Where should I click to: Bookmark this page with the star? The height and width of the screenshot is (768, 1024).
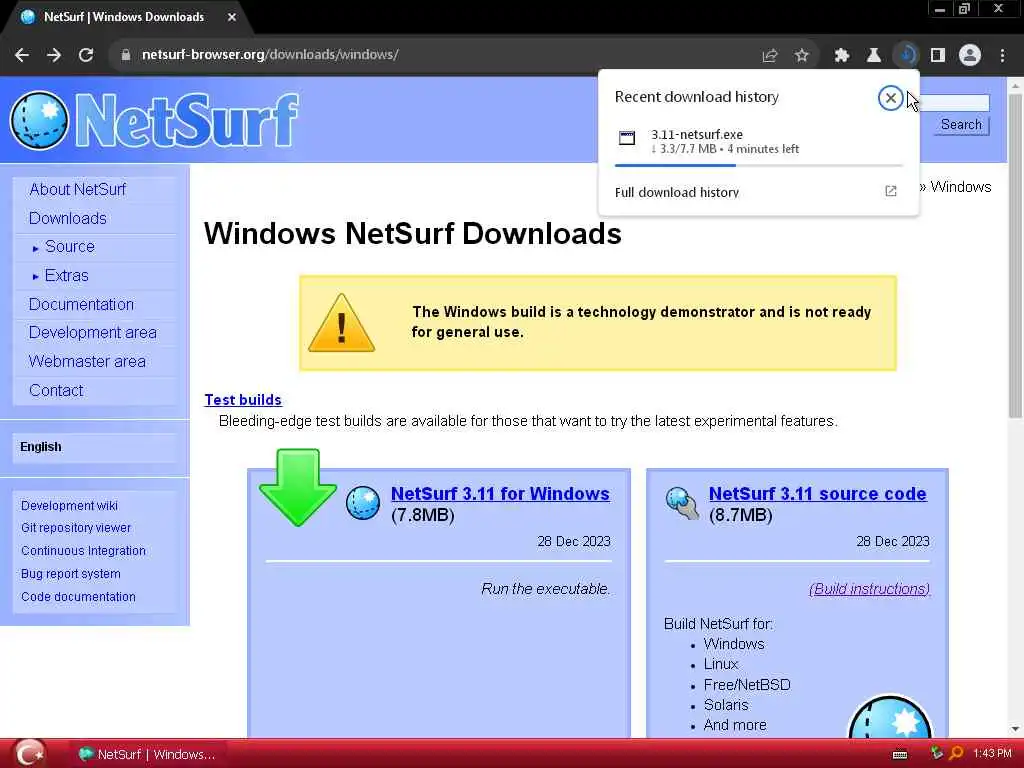(802, 56)
